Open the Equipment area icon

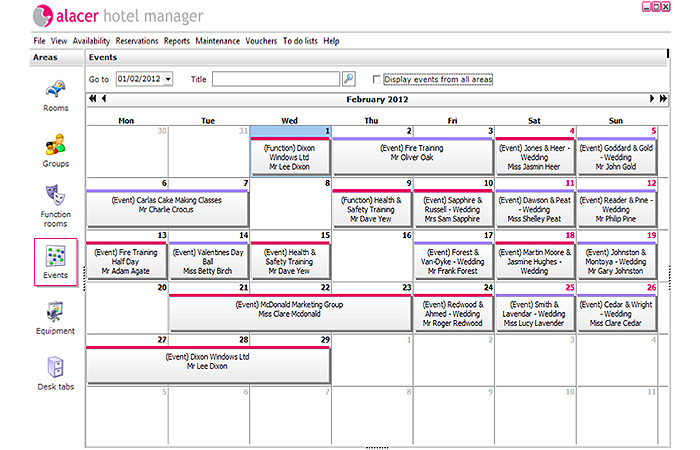[55, 316]
